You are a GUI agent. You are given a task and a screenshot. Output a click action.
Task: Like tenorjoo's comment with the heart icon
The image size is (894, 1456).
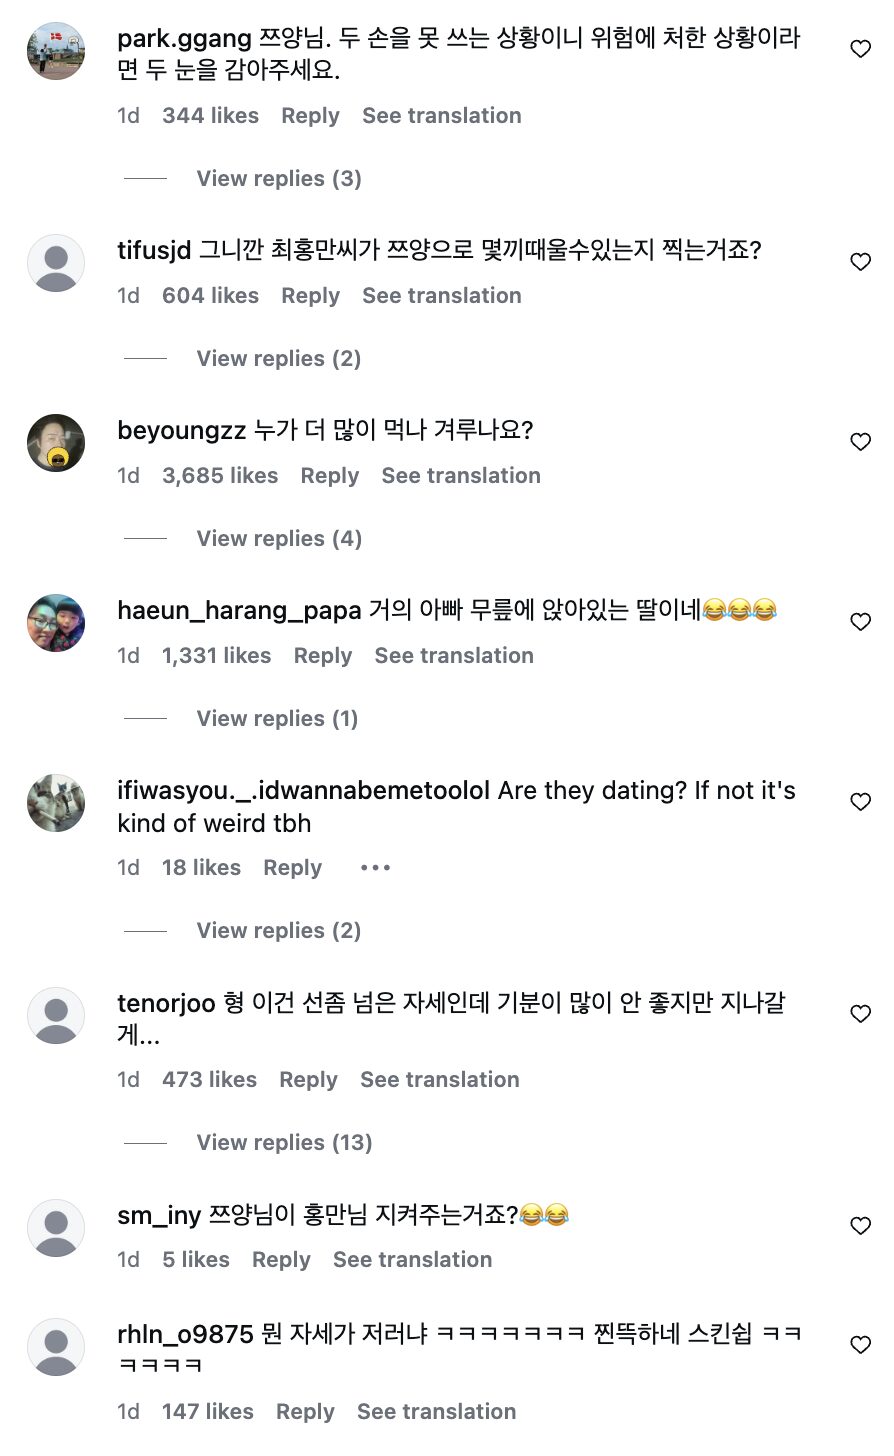point(860,1014)
